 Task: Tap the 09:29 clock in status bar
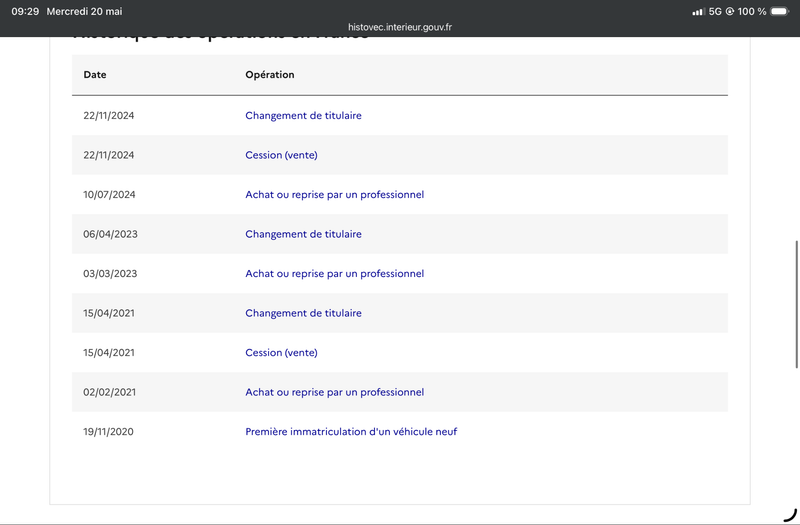25,11
